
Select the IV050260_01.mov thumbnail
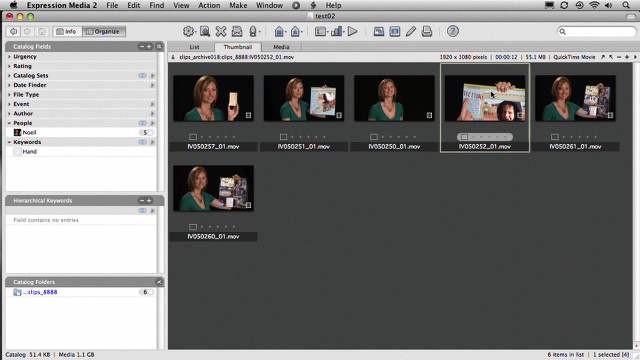[x=213, y=188]
